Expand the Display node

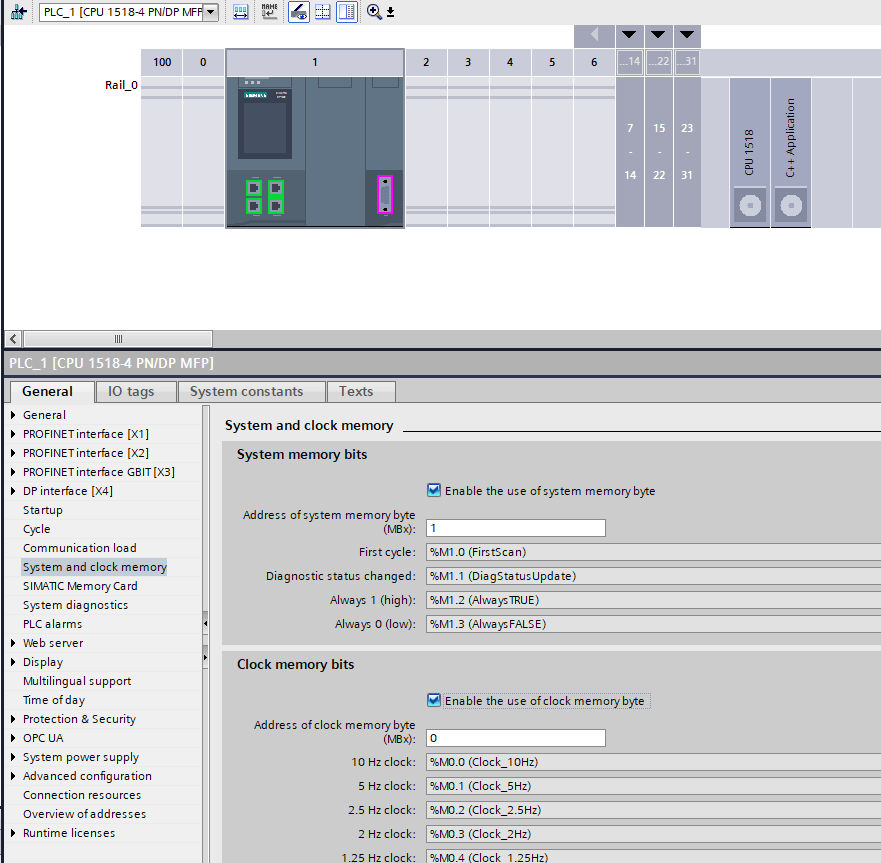coord(13,662)
